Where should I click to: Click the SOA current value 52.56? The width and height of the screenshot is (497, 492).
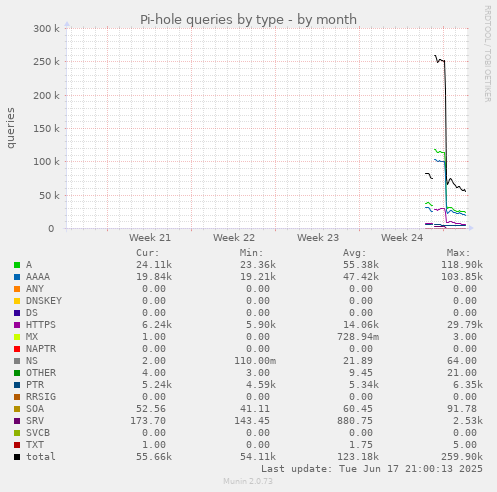click(x=151, y=409)
